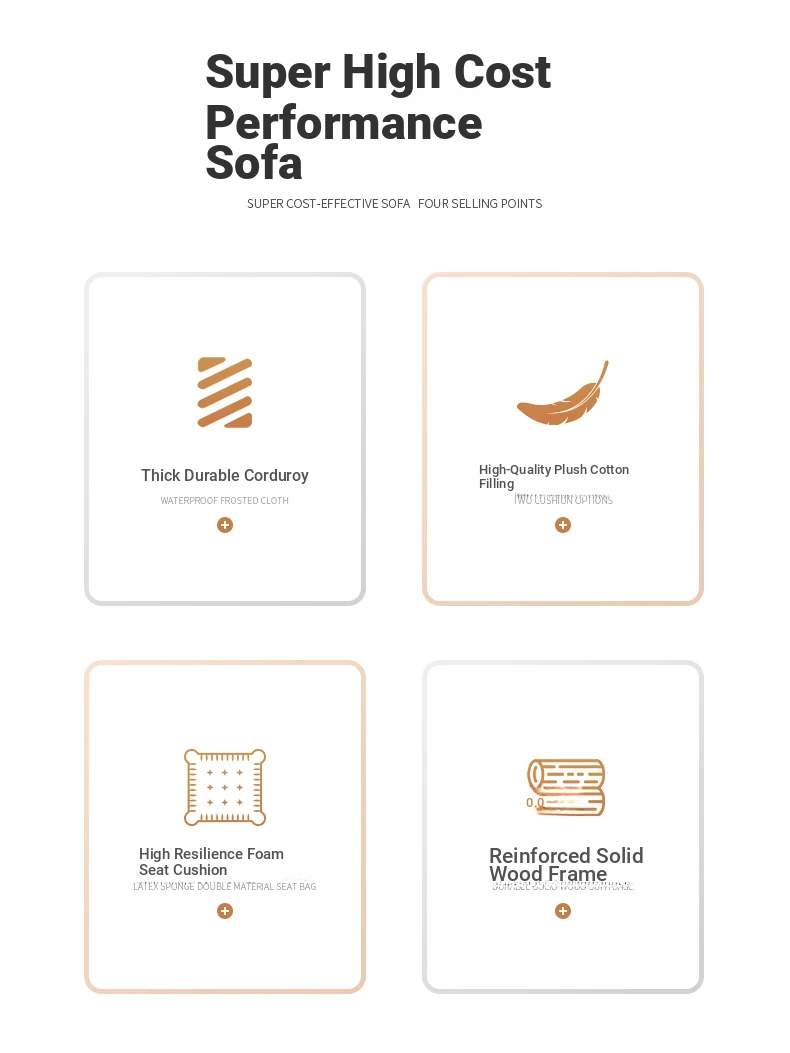Select 'High-Quality Plush Cotton Filling' heading
Viewport: 790px width, 1053px height.
pyautogui.click(x=554, y=476)
